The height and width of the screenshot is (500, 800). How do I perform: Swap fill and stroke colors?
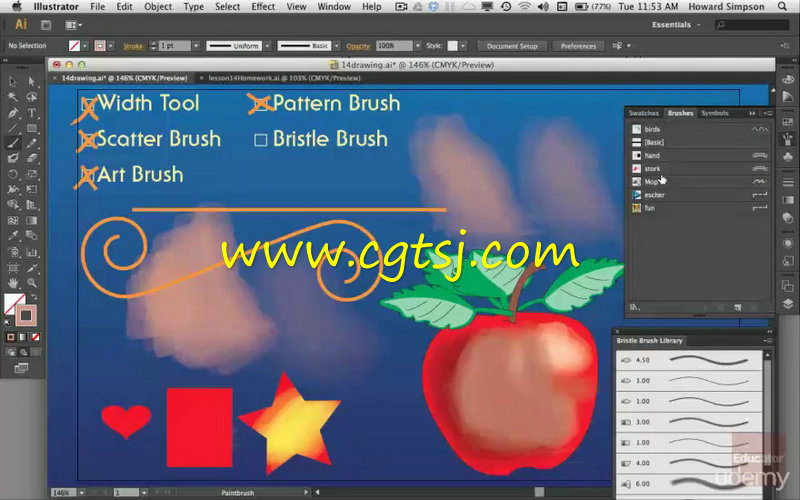34,297
